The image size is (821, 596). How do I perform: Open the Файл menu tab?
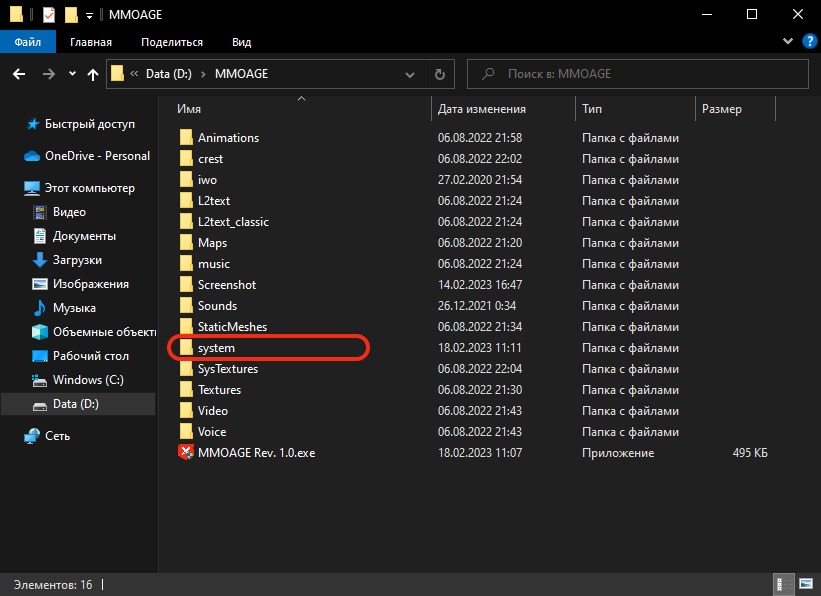(x=27, y=42)
